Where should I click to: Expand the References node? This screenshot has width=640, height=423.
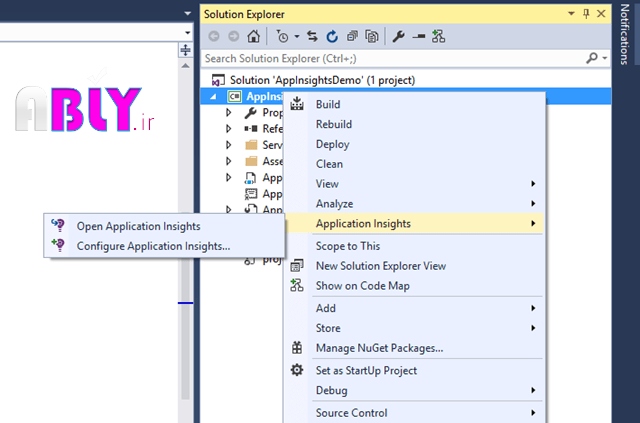229,129
